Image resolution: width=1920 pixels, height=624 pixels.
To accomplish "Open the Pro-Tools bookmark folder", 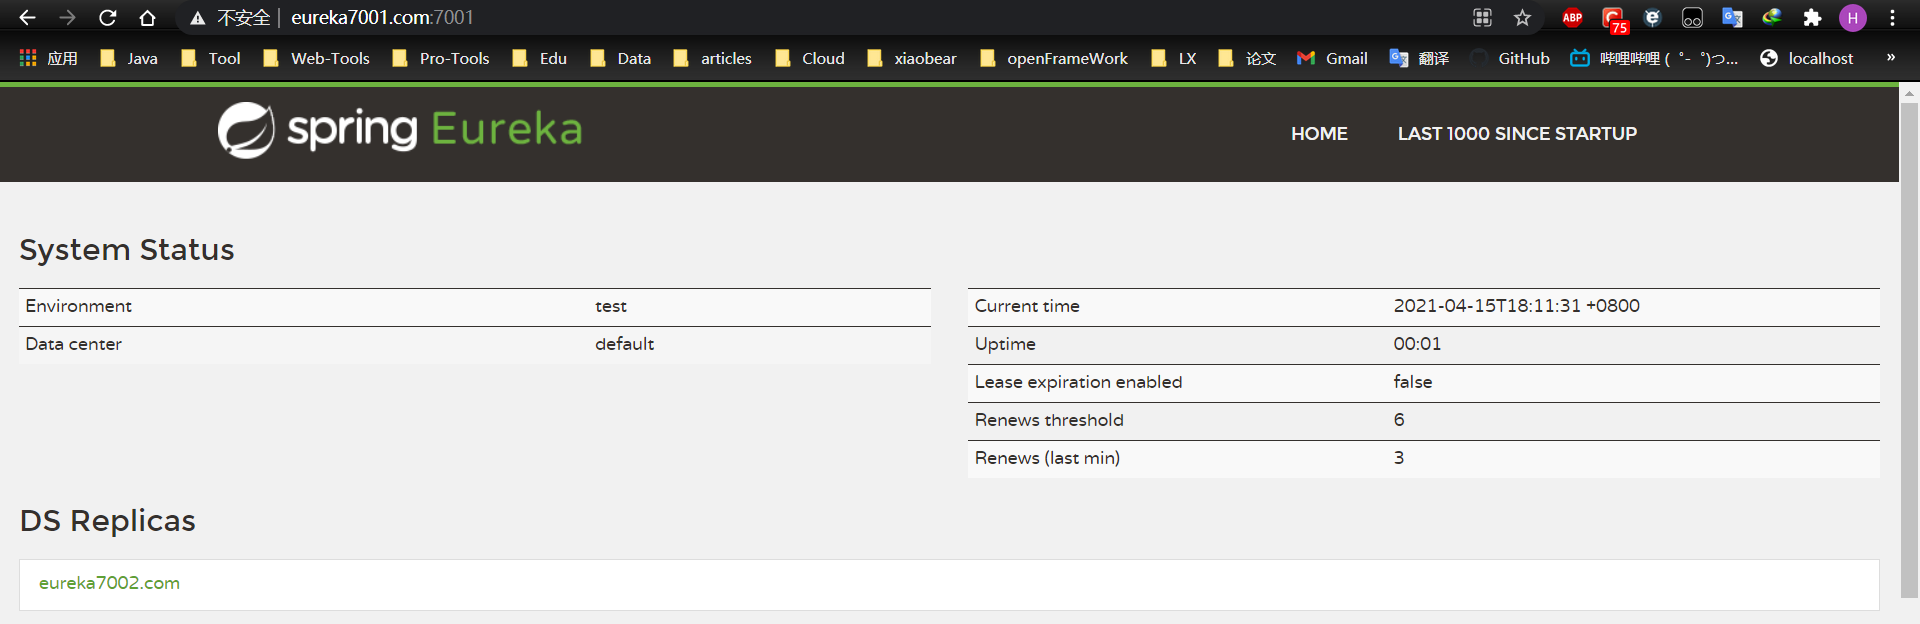I will pos(441,58).
